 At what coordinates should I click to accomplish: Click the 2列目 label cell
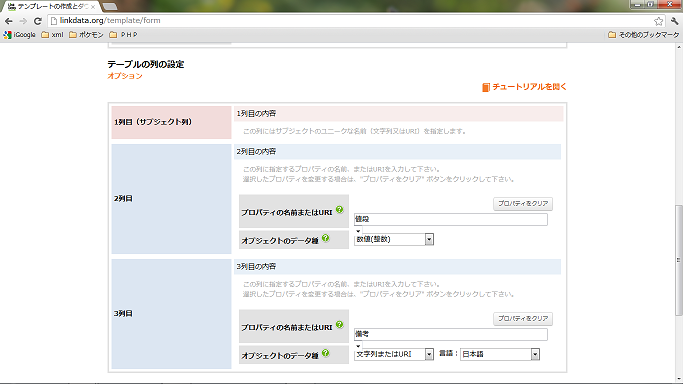point(171,199)
